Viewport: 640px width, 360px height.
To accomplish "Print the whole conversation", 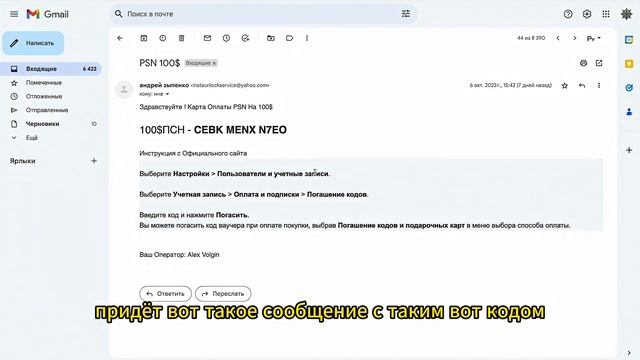I will pyautogui.click(x=583, y=63).
